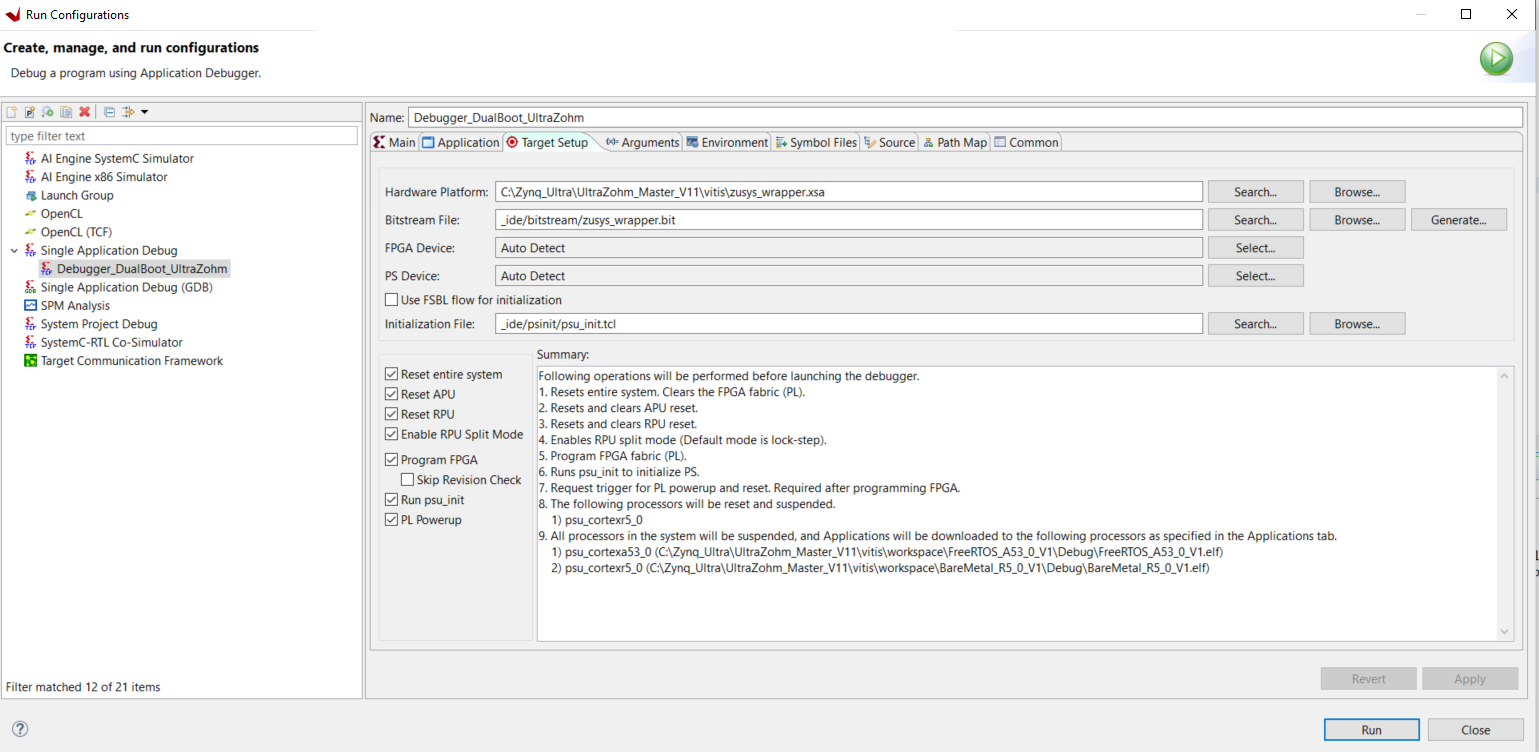Click the Run button at the bottom
1539x752 pixels.
point(1371,730)
